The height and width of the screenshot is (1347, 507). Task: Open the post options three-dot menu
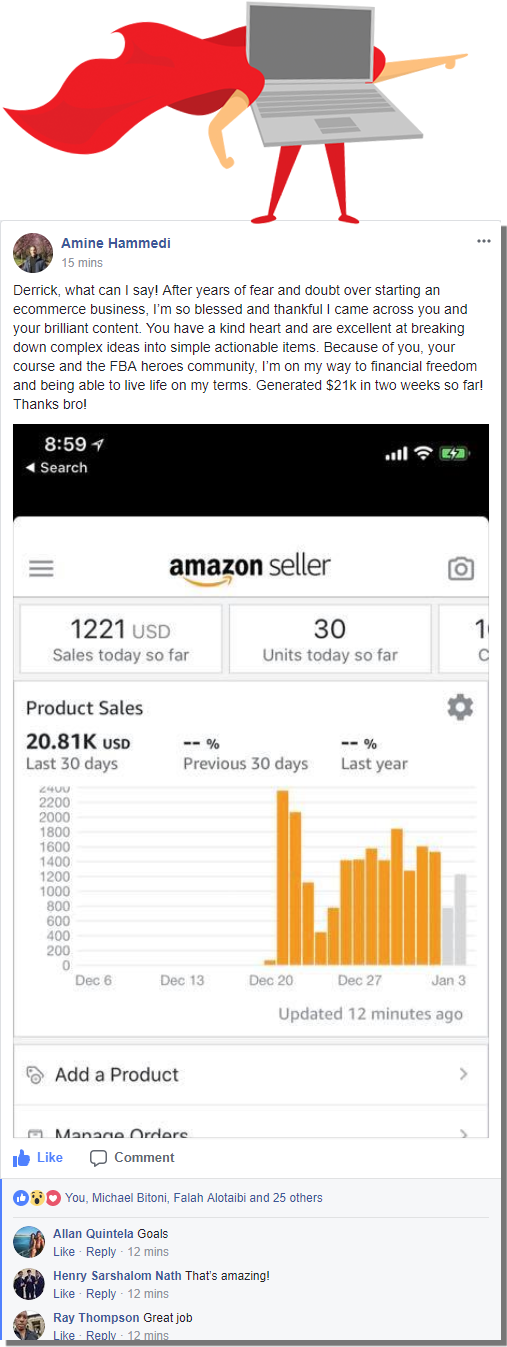click(484, 241)
